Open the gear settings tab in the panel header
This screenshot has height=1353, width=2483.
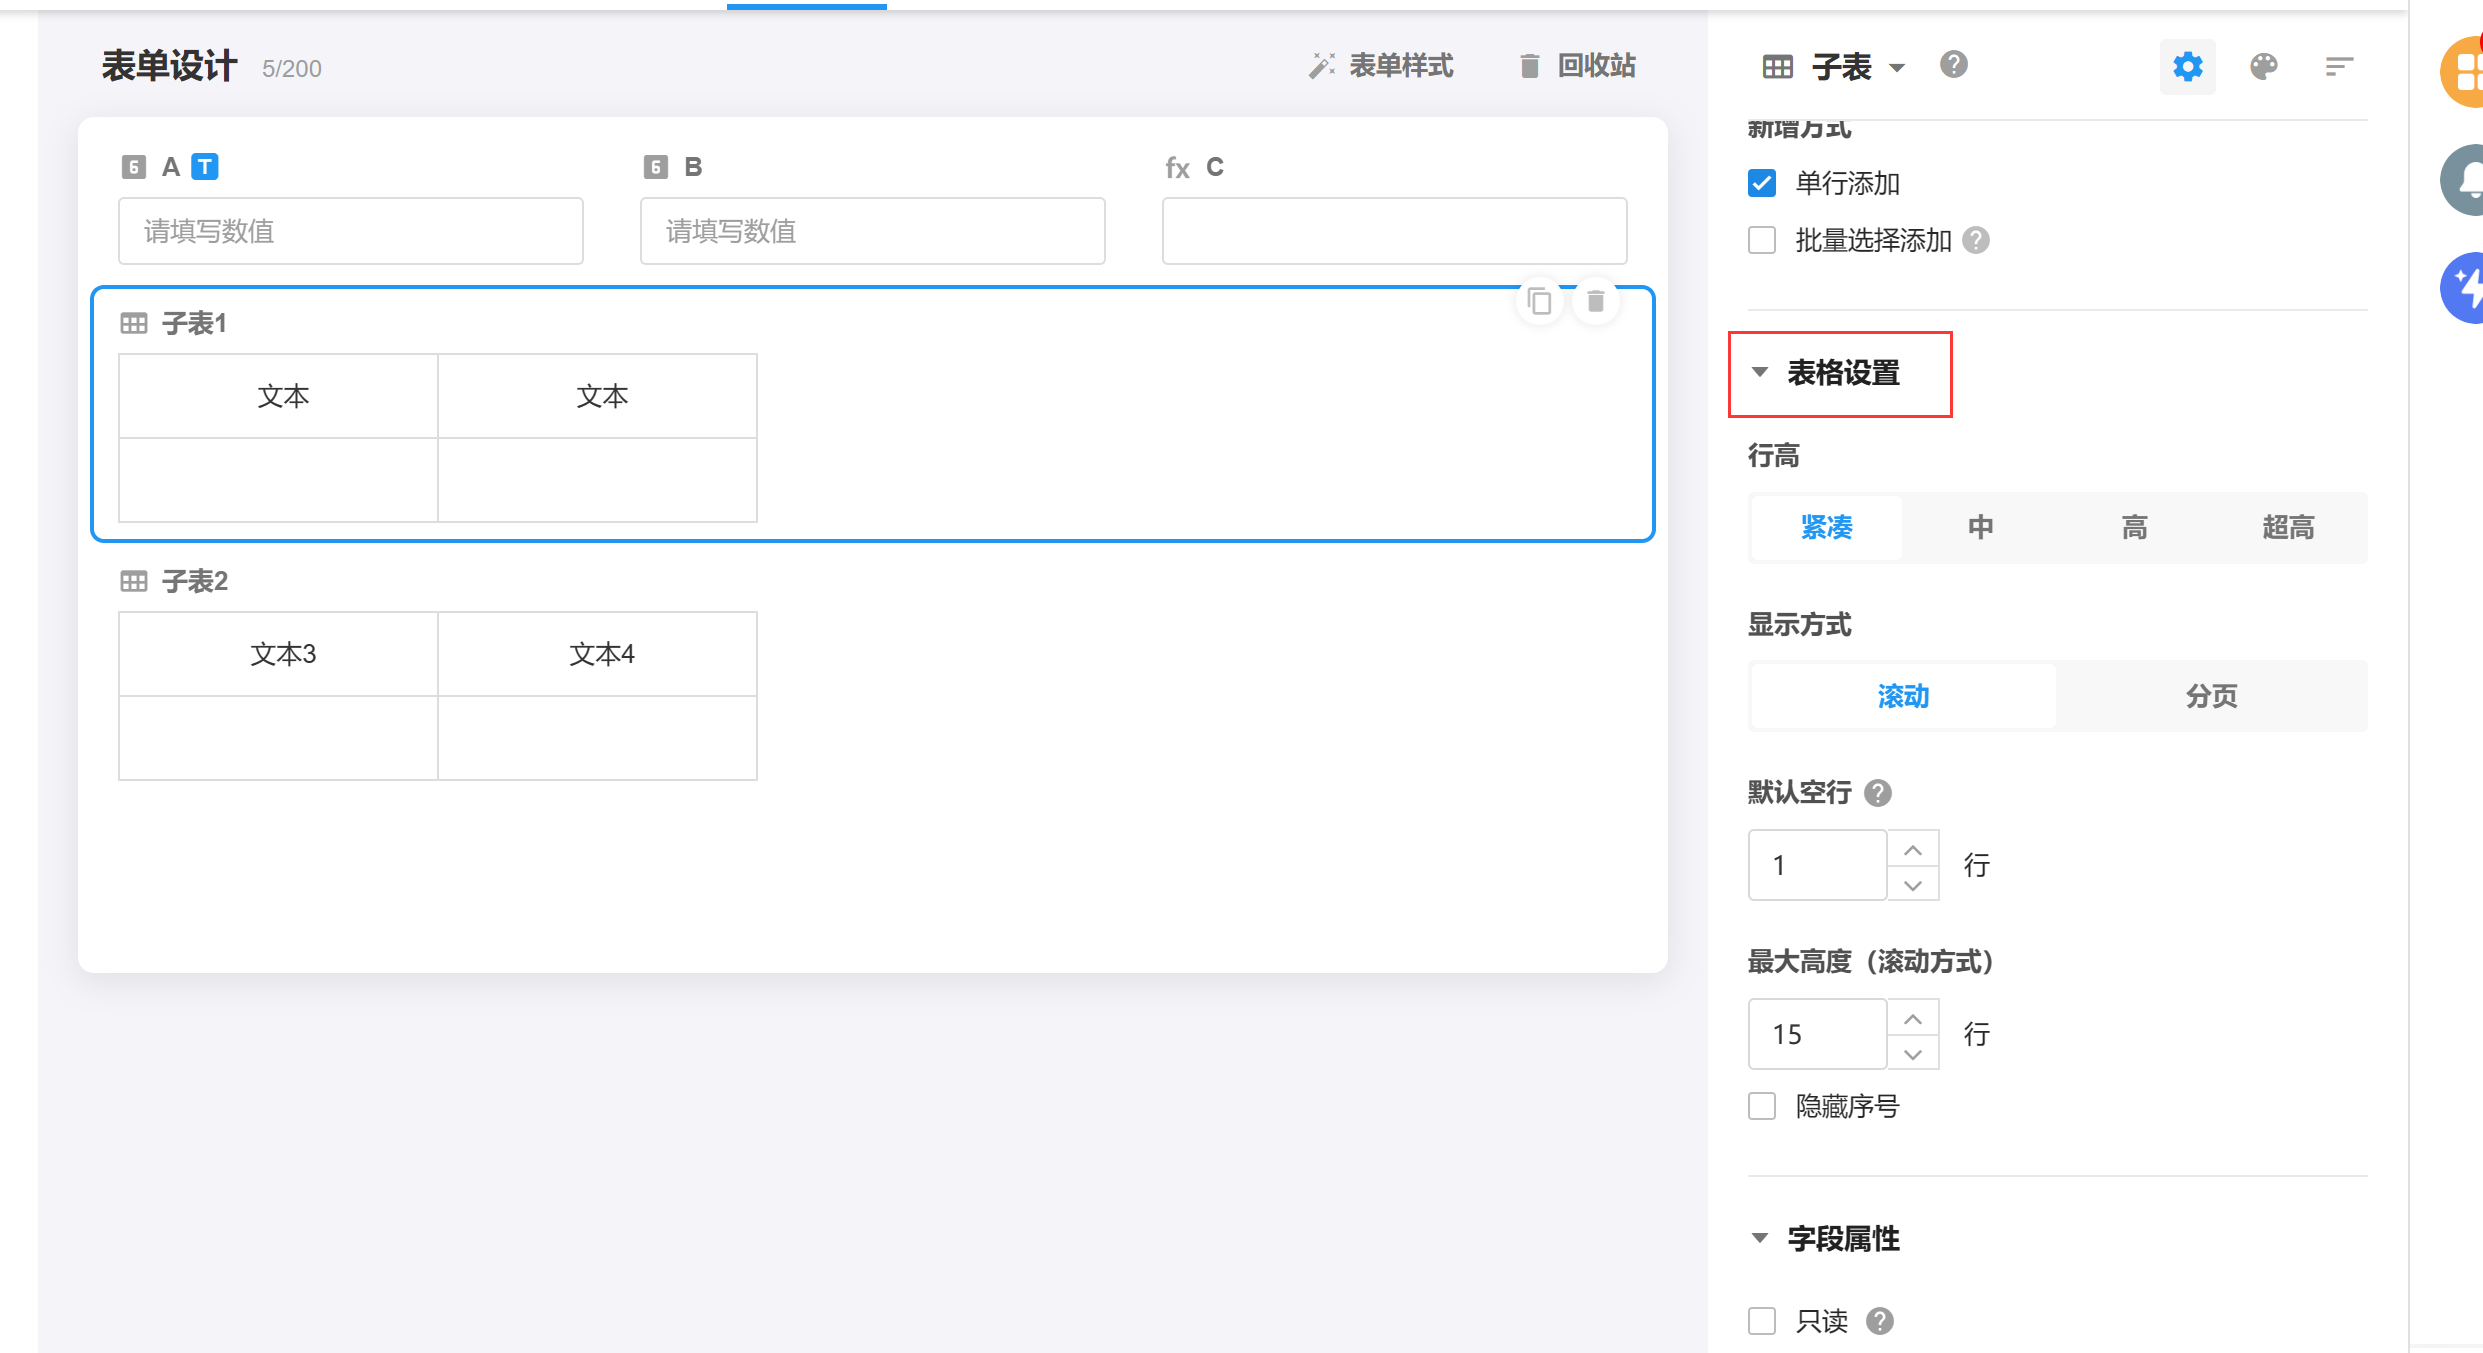pyautogui.click(x=2187, y=67)
